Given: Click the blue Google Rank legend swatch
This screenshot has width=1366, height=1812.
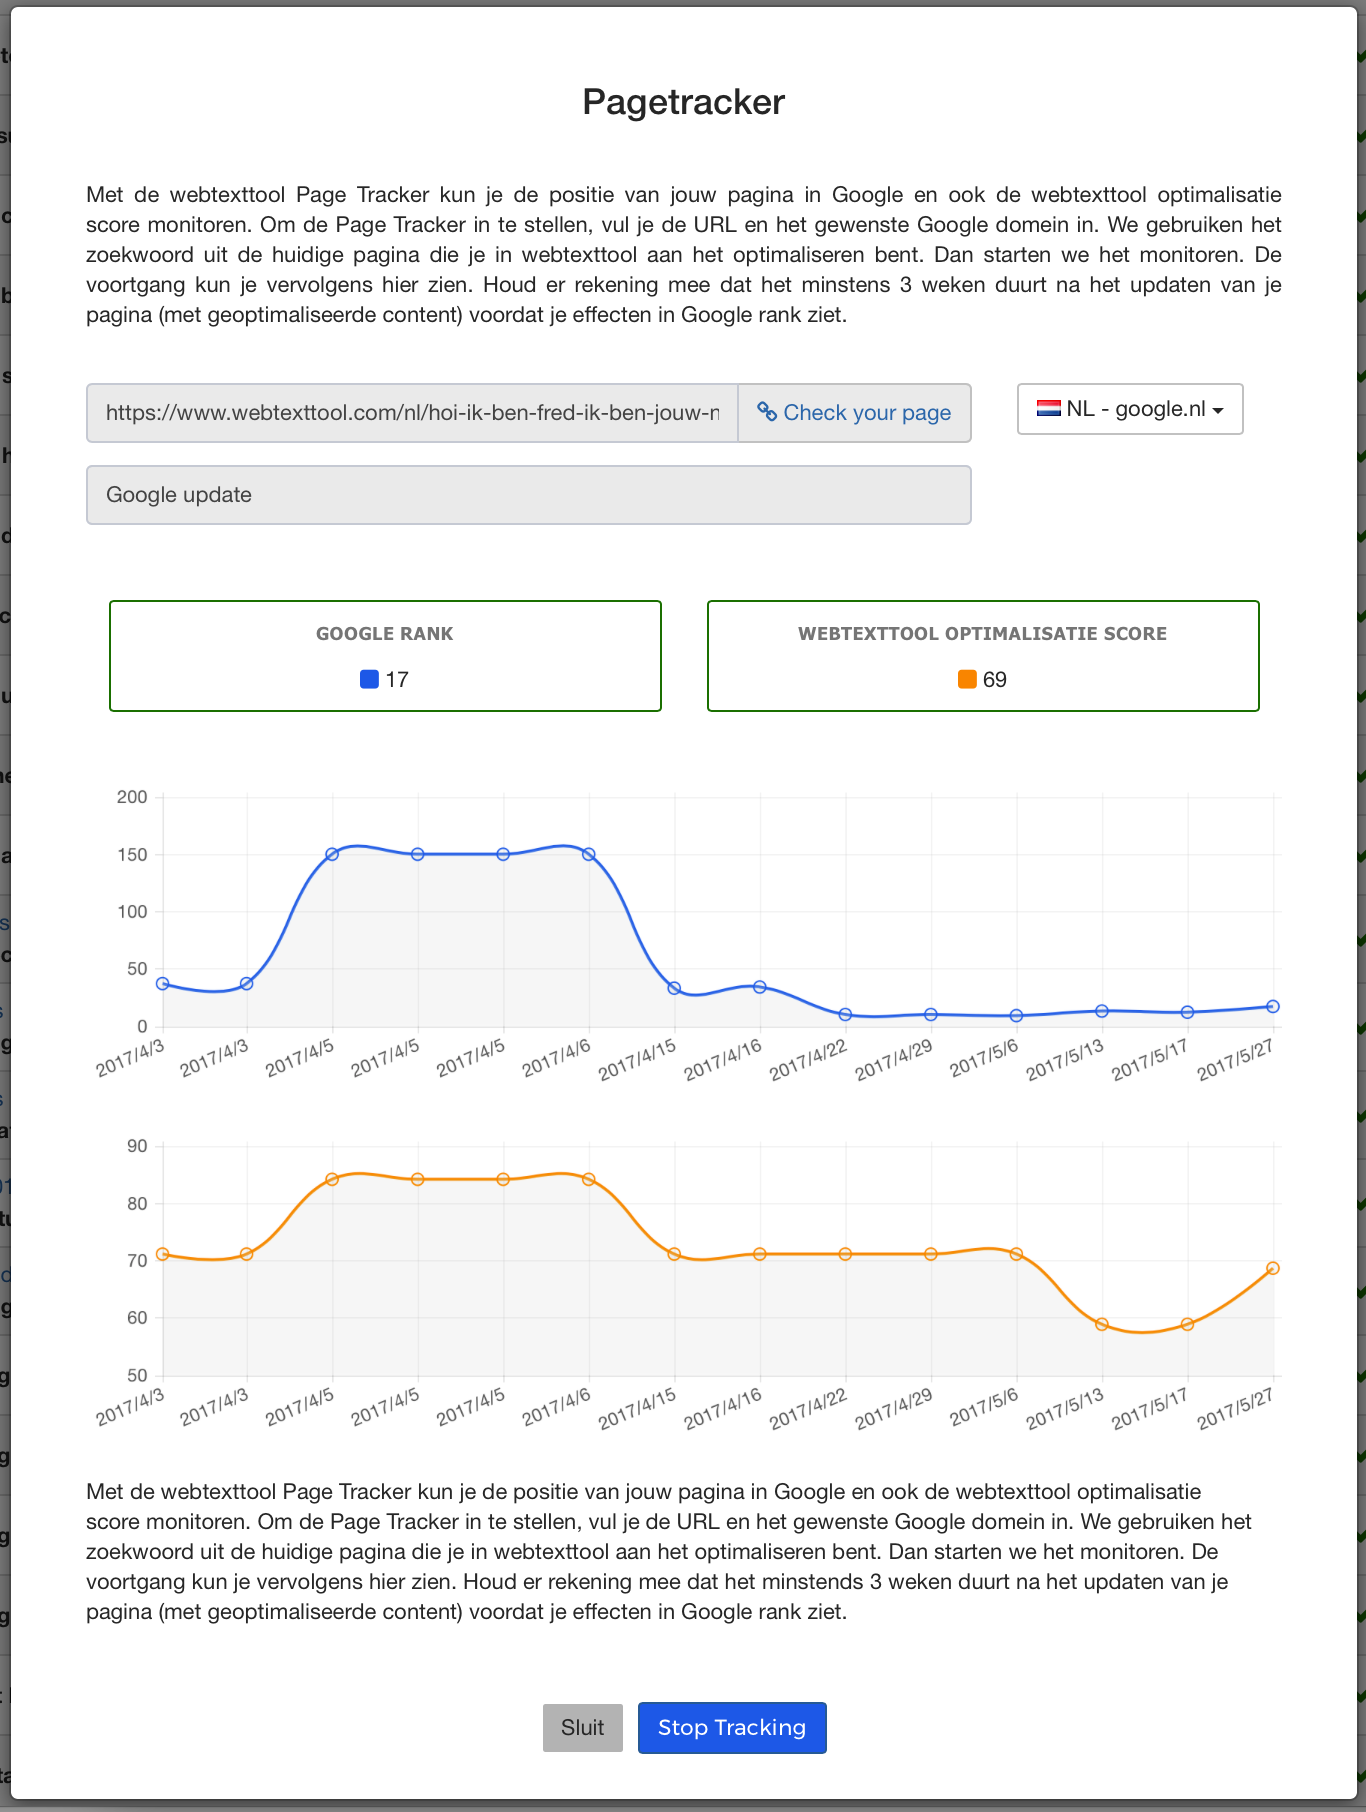Looking at the screenshot, I should [369, 680].
